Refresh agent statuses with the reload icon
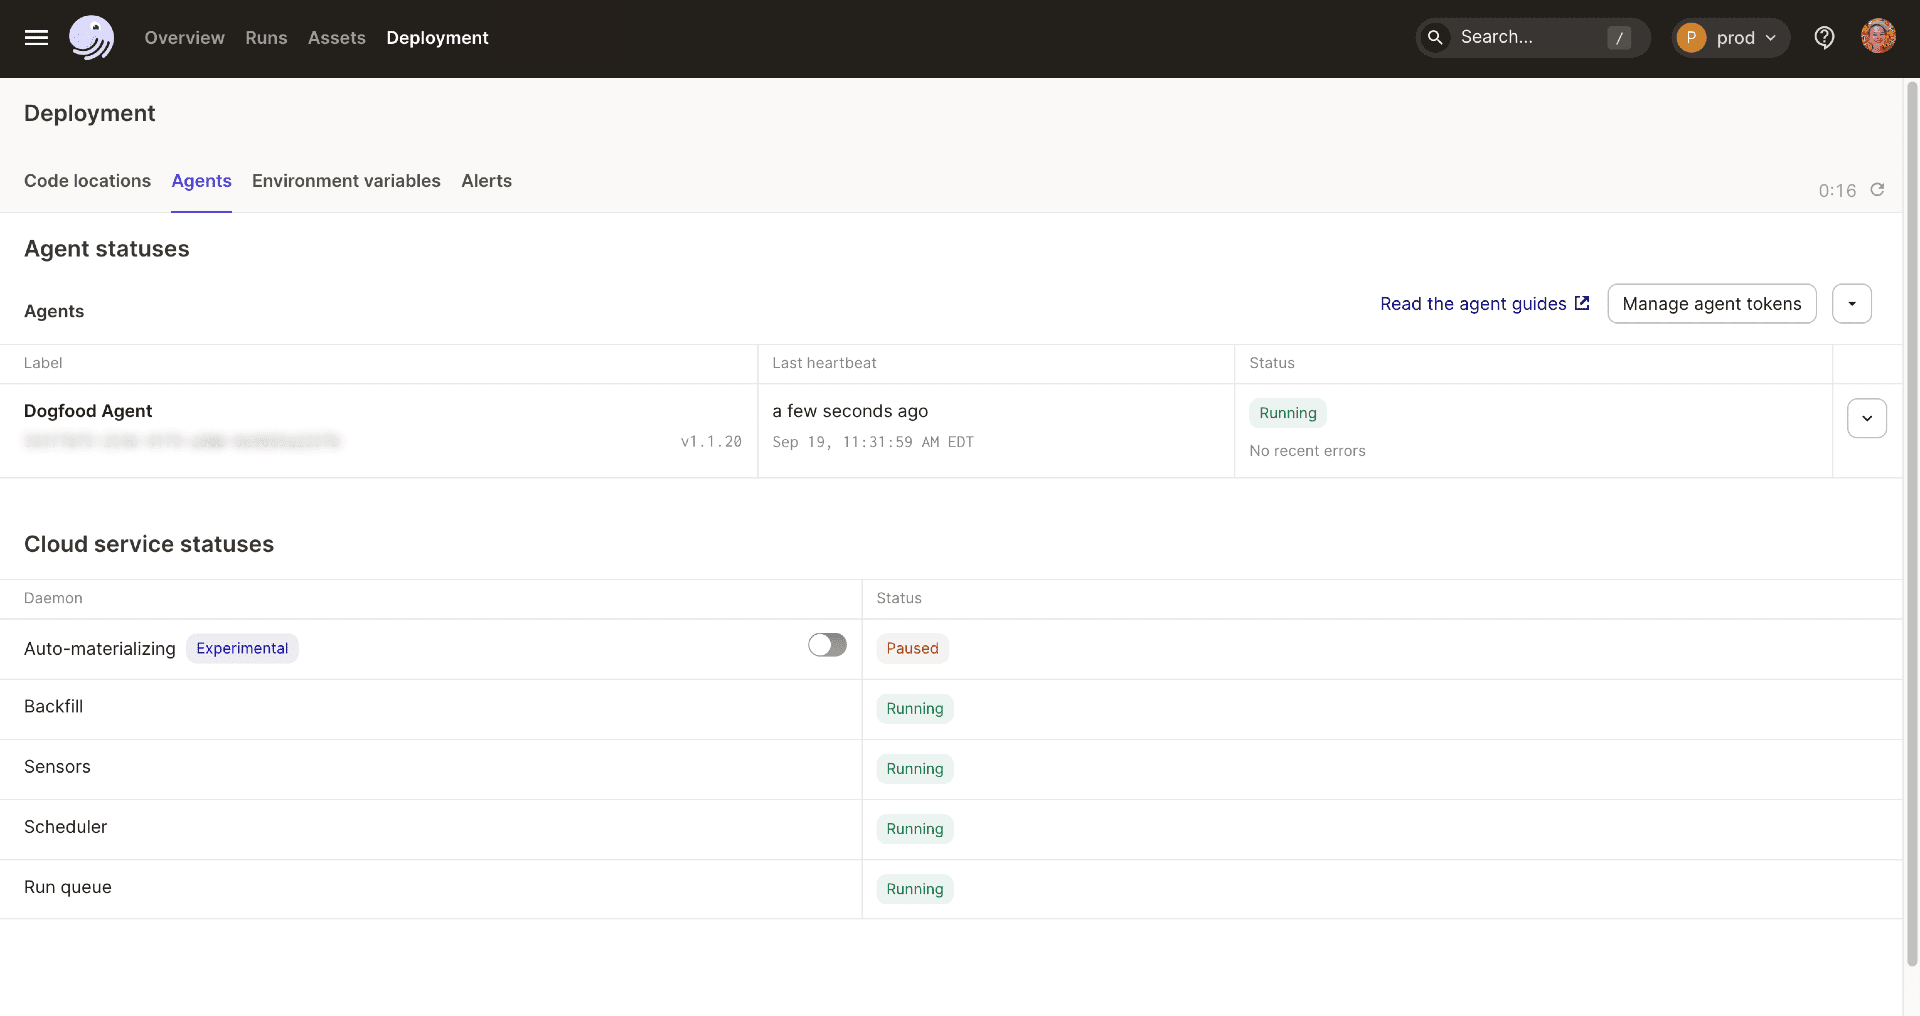 coord(1877,190)
